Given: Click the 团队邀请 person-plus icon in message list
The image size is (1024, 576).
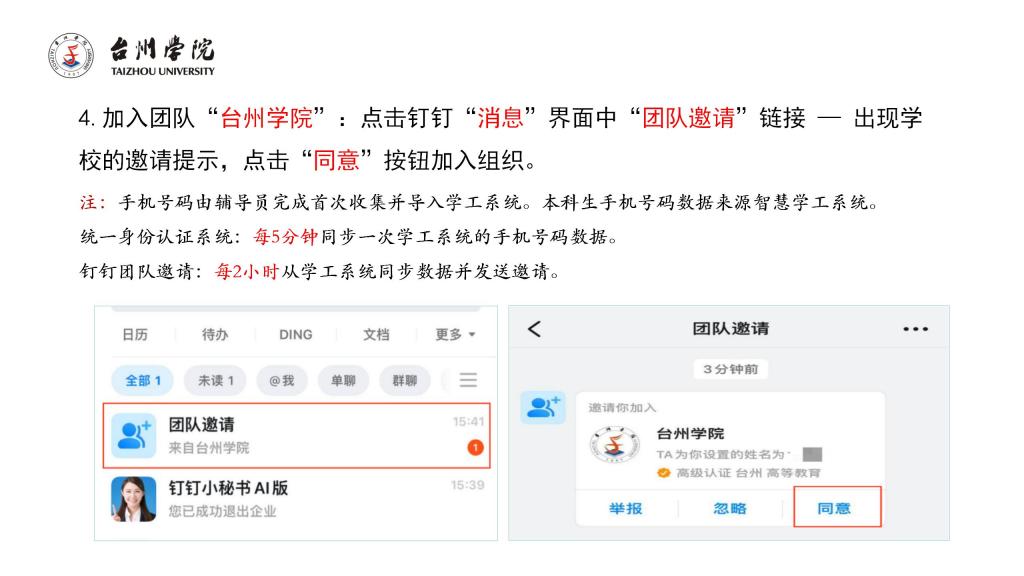Looking at the screenshot, I should tap(134, 435).
